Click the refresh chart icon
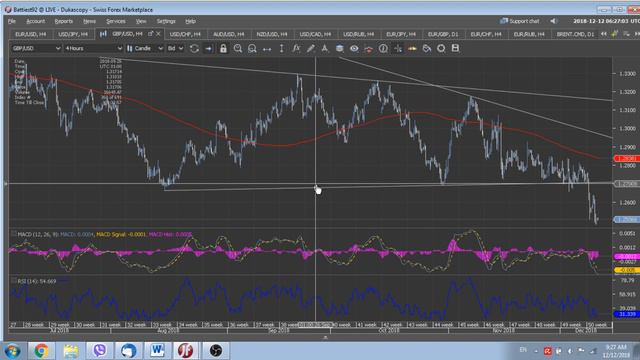This screenshot has width=640, height=360. 194,48
